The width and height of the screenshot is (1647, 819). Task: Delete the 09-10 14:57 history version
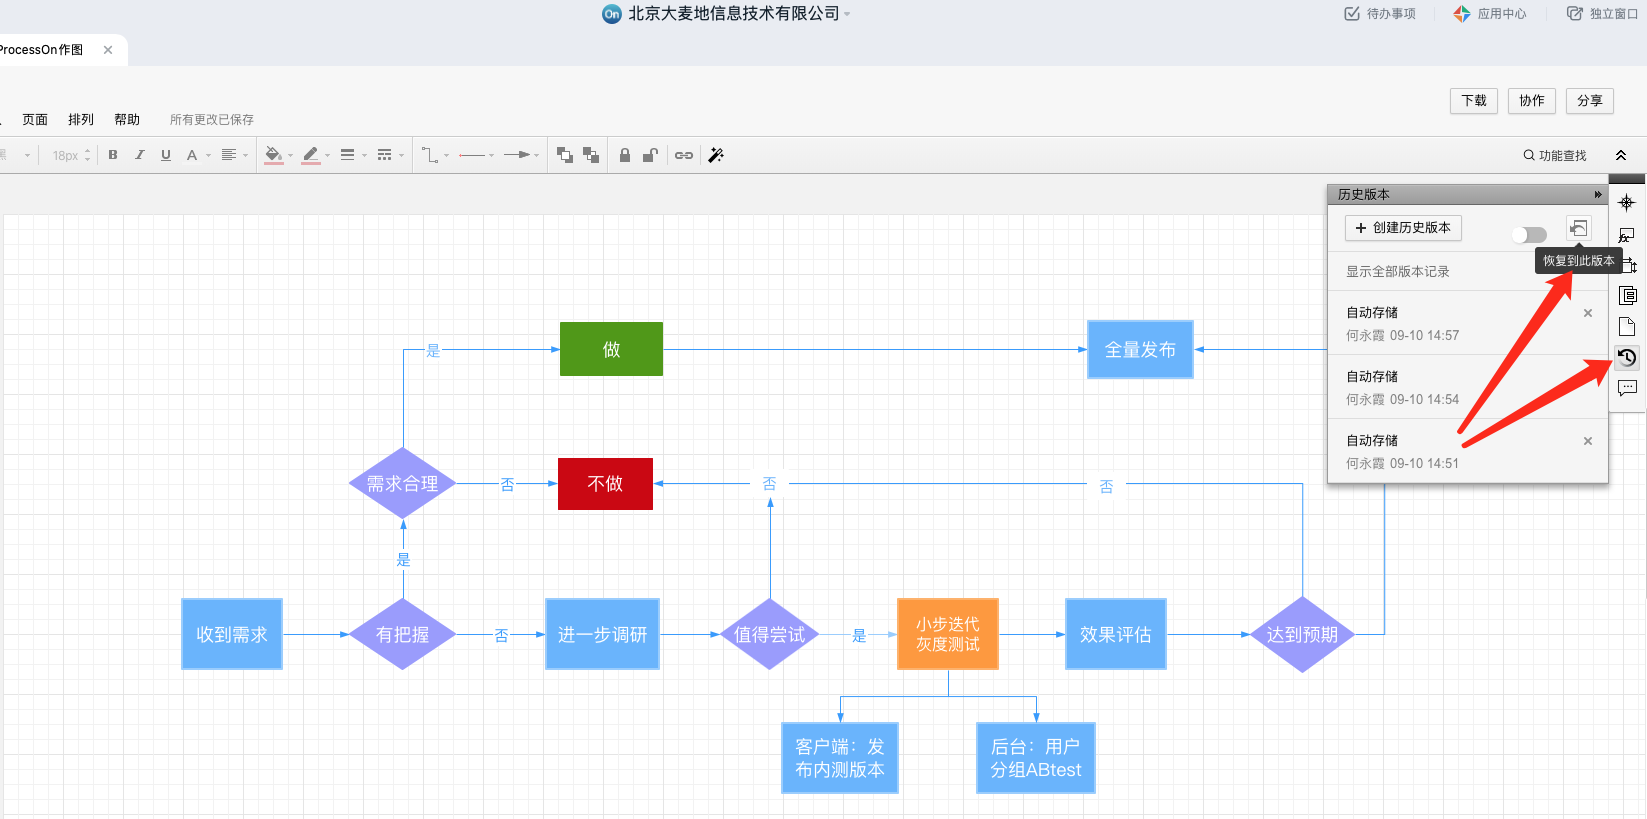click(x=1588, y=313)
